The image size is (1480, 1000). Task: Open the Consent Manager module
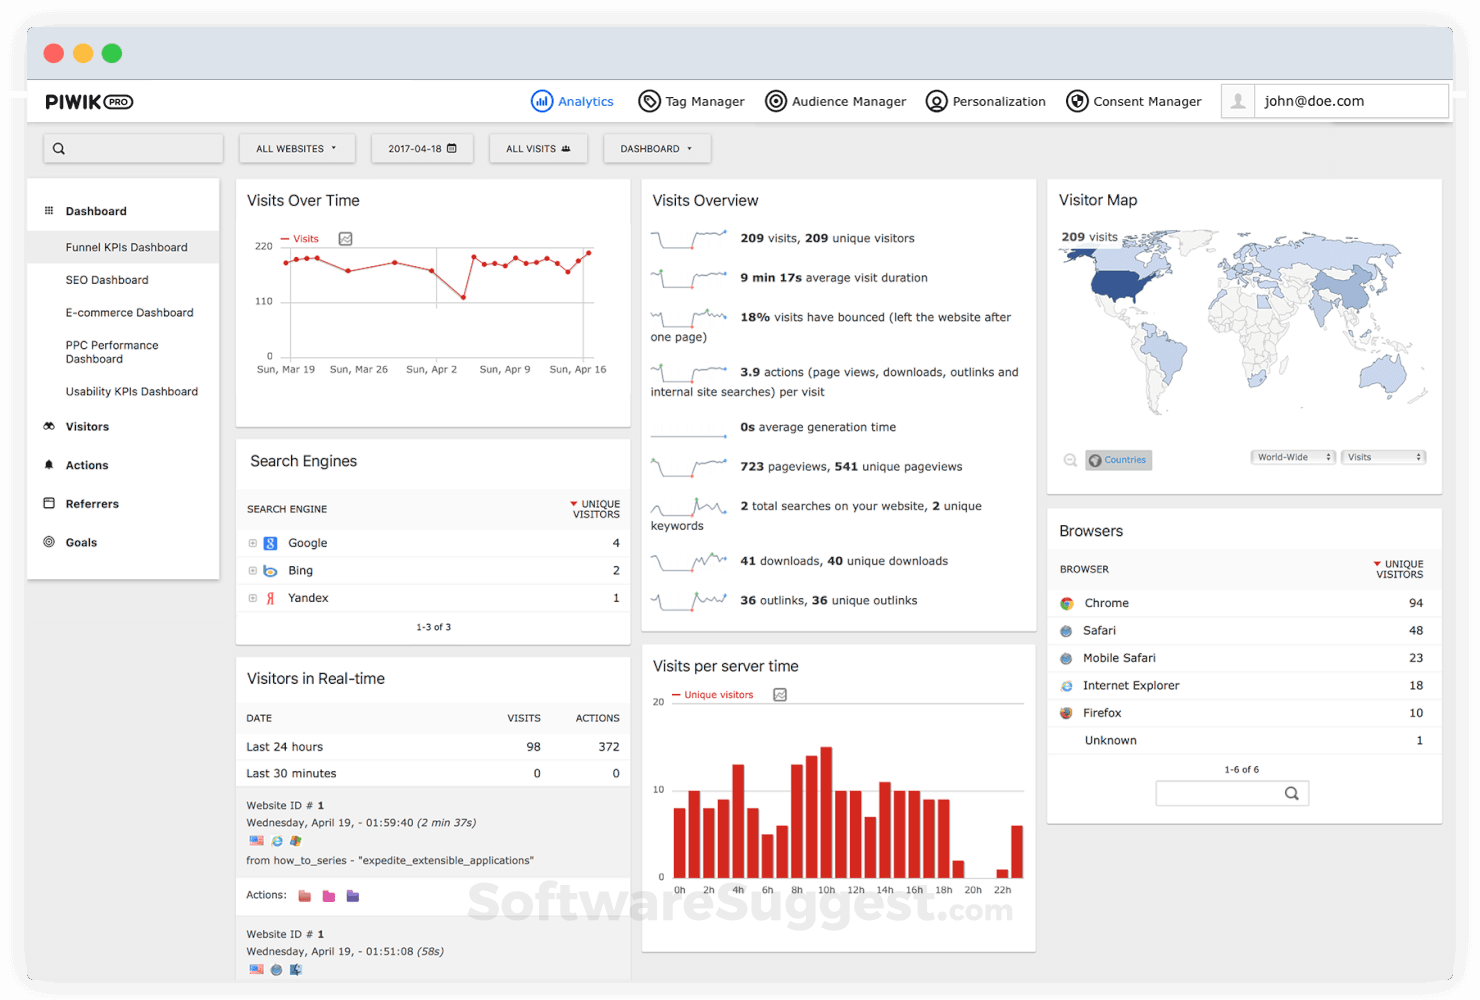click(x=1134, y=101)
